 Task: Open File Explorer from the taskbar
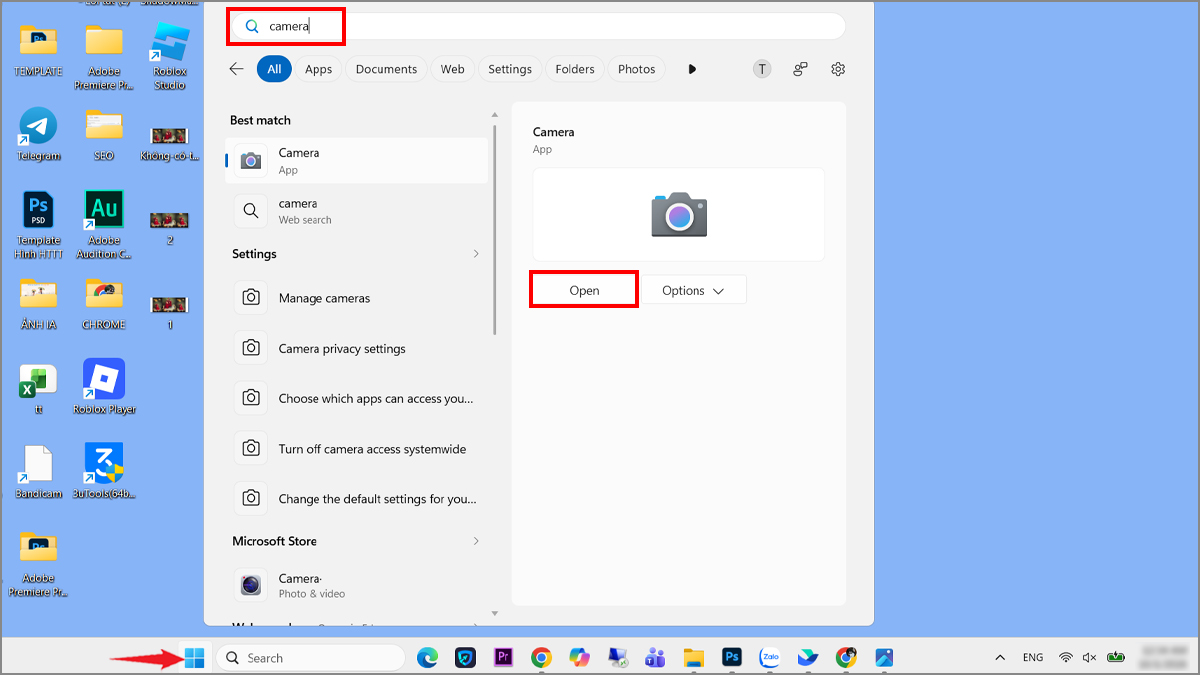(x=694, y=657)
